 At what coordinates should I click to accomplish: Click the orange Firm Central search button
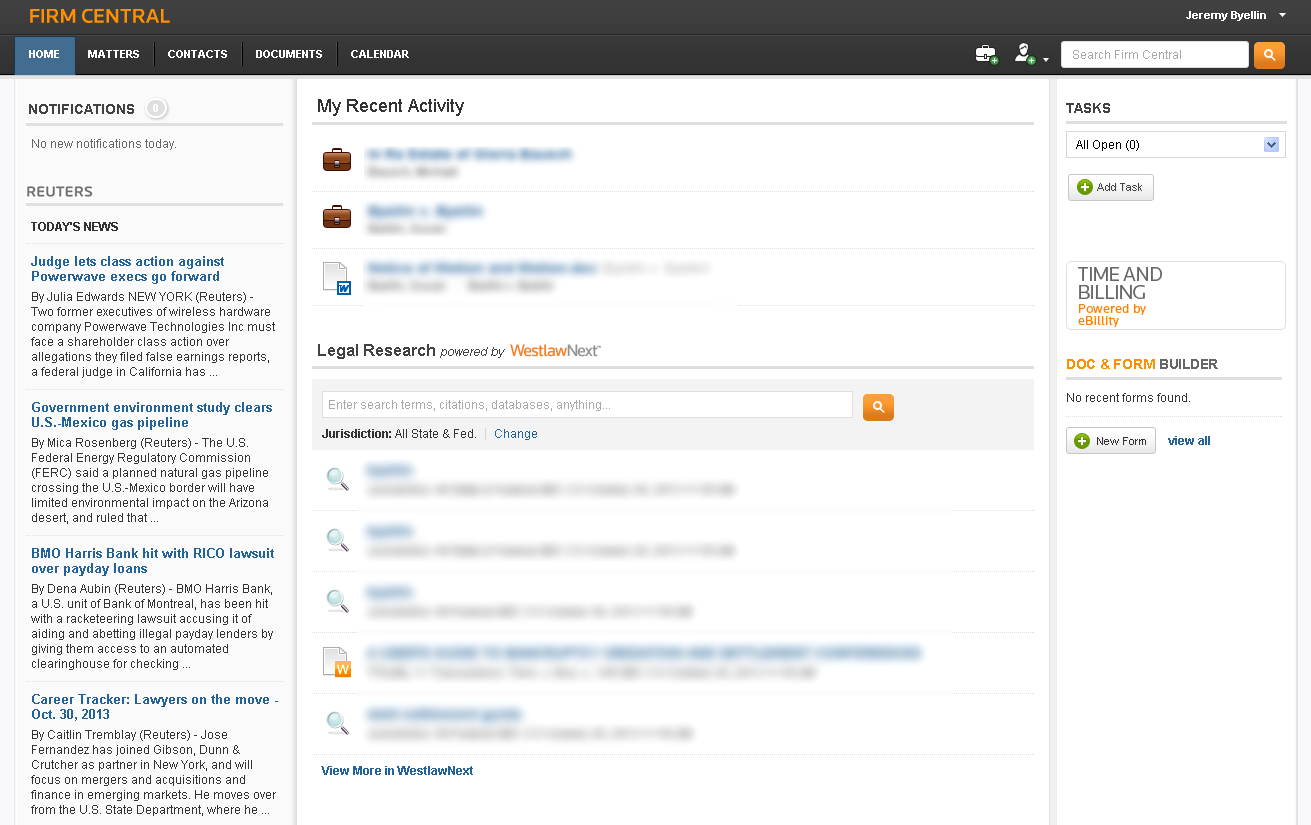pos(1269,55)
